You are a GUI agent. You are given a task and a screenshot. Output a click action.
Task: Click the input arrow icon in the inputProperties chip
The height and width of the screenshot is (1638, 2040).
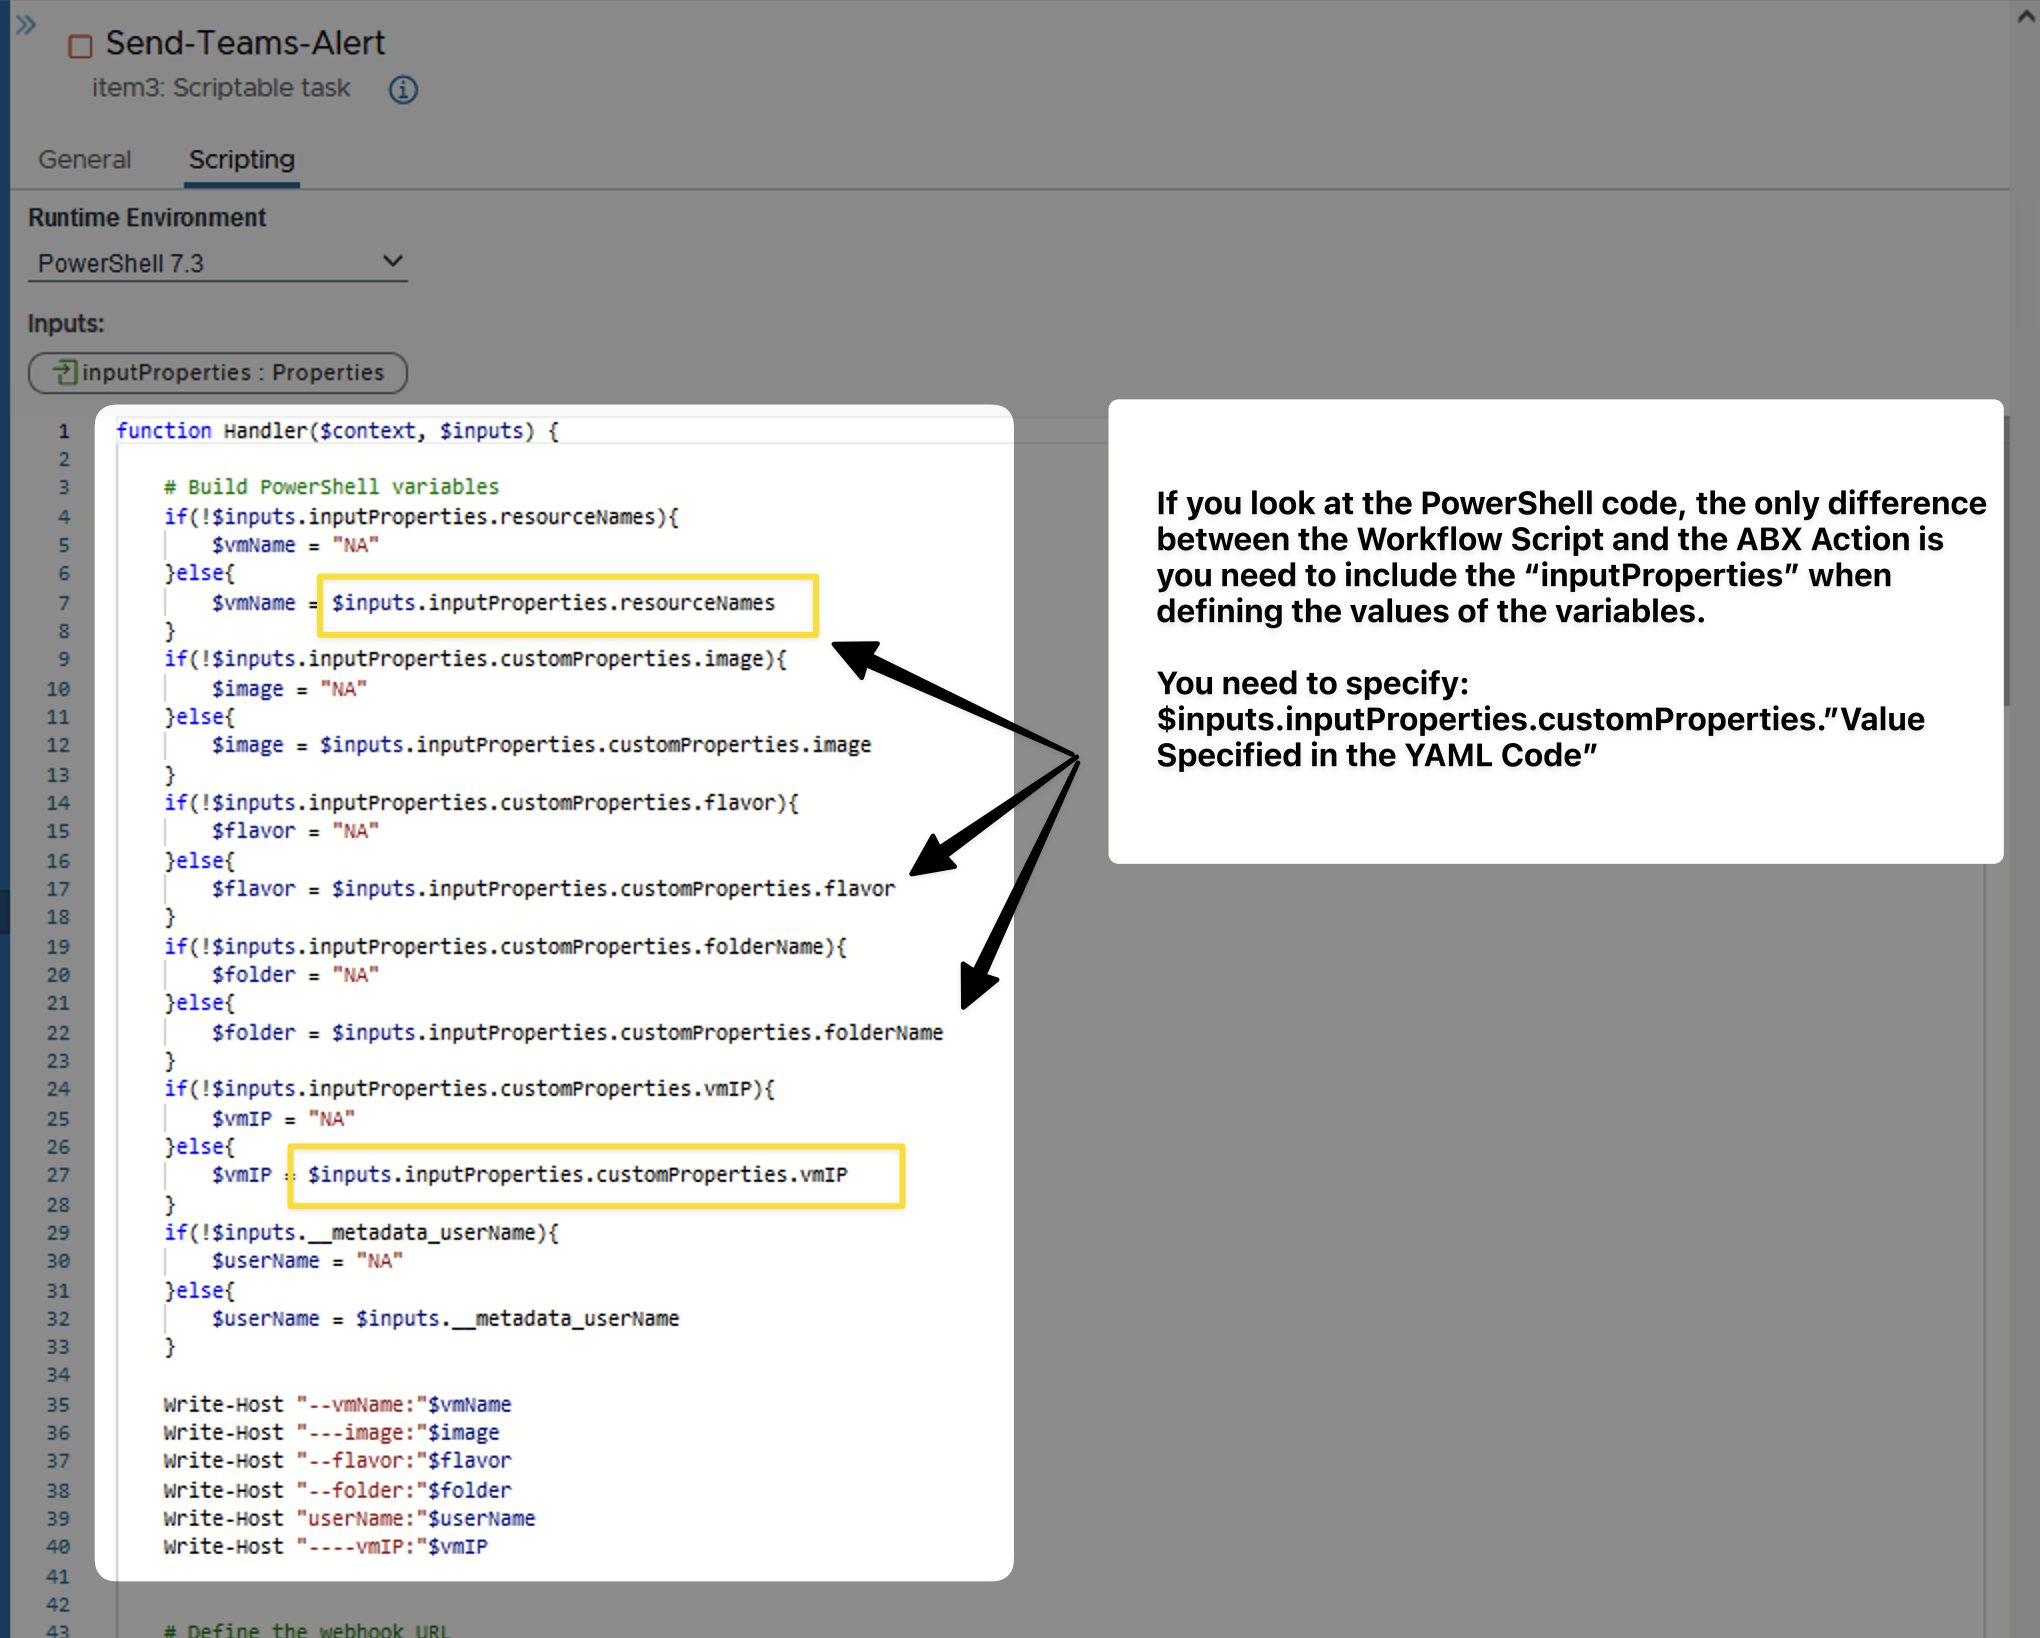pos(65,372)
